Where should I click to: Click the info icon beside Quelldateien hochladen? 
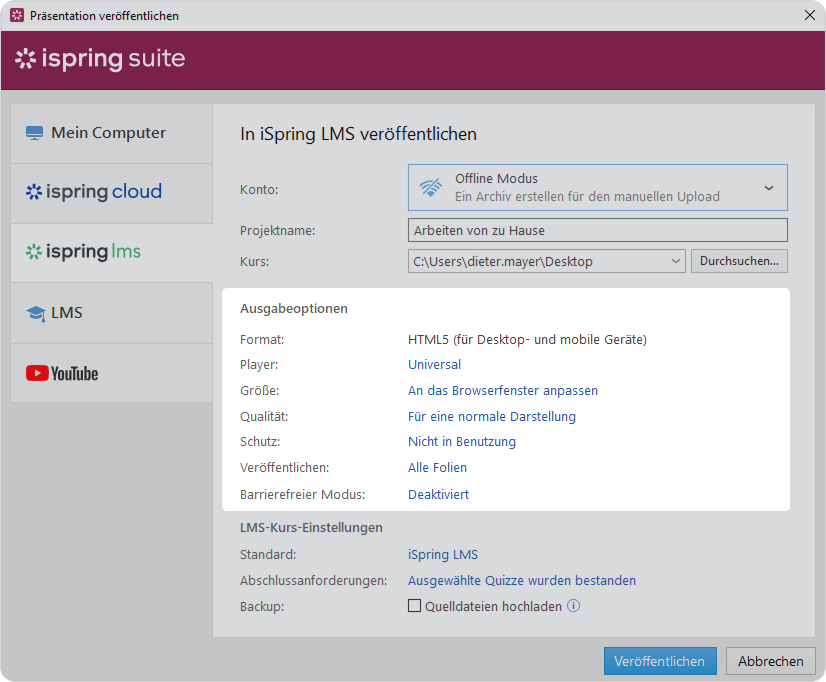[574, 606]
